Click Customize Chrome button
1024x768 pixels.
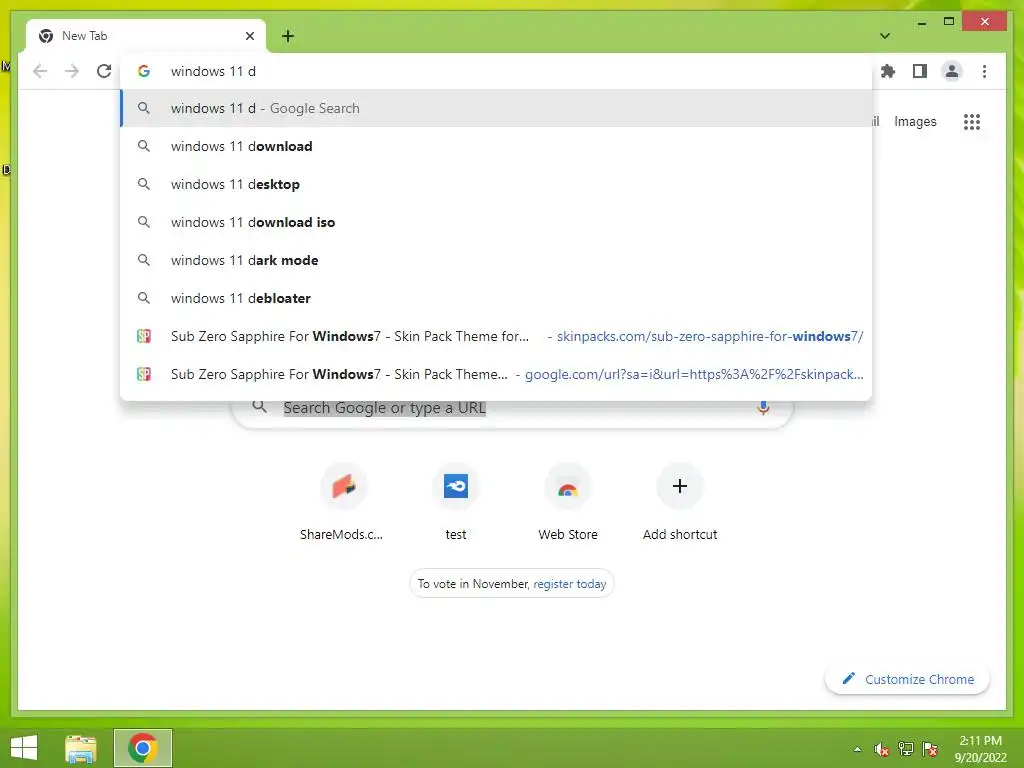[907, 679]
